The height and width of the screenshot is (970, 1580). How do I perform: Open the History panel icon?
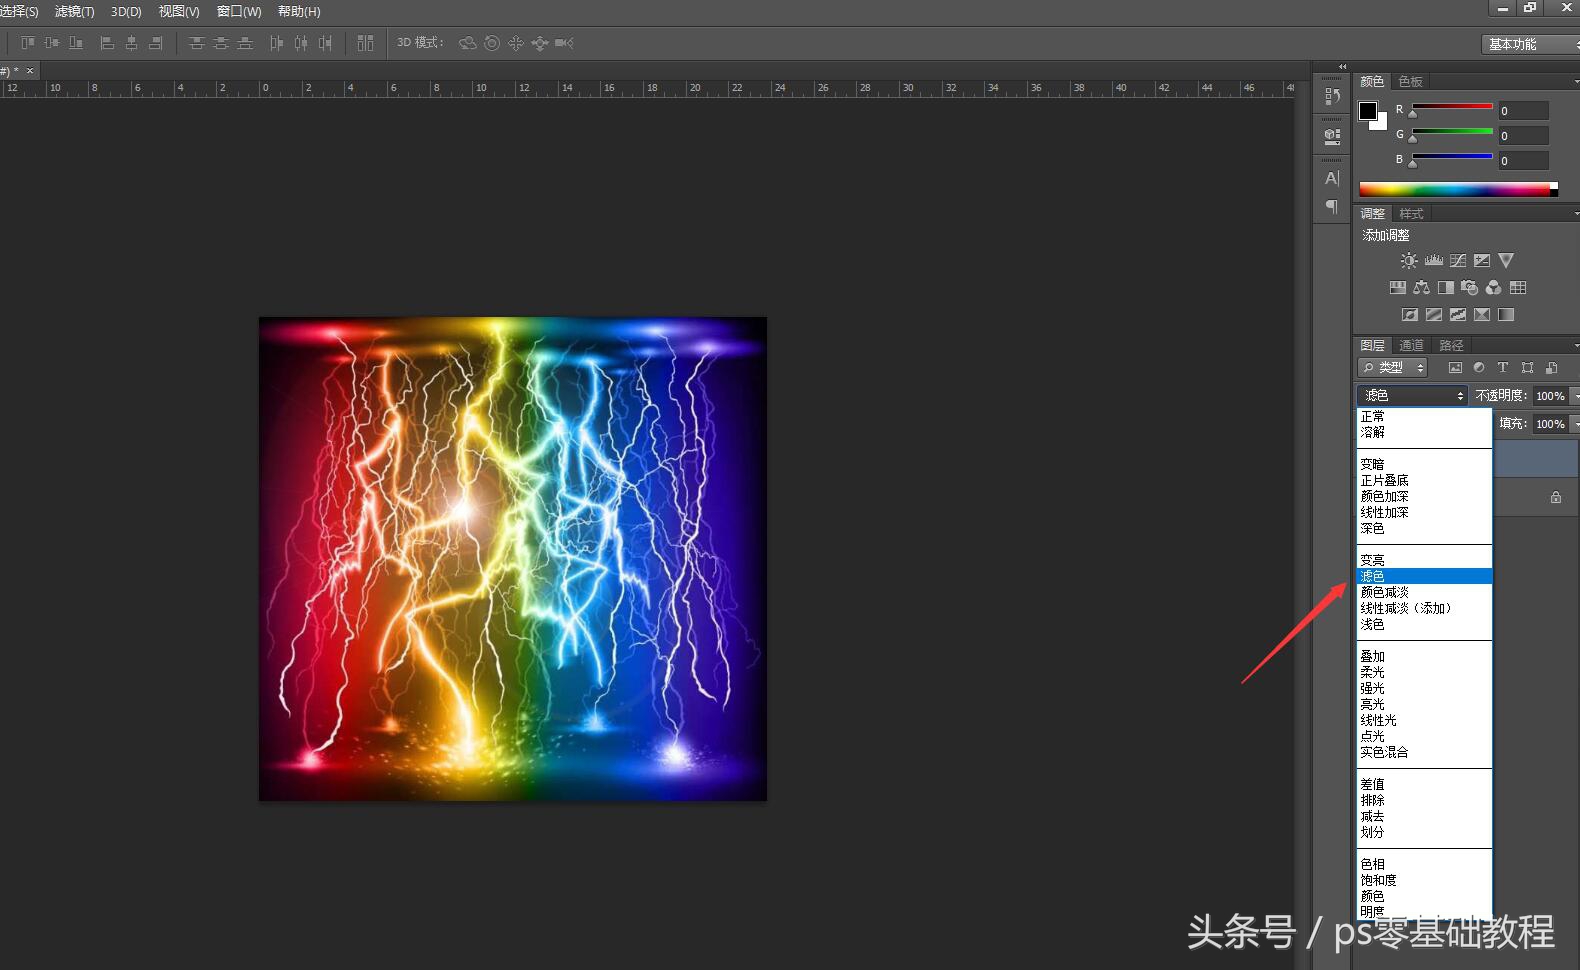tap(1332, 96)
